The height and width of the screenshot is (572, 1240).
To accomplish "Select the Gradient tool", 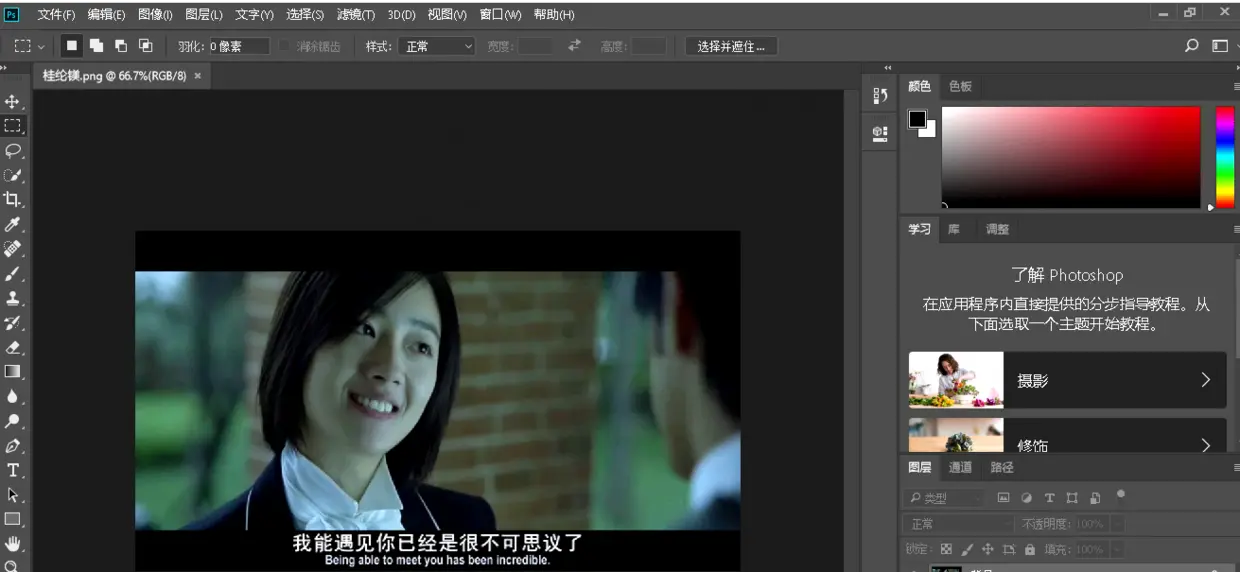I will click(x=12, y=371).
